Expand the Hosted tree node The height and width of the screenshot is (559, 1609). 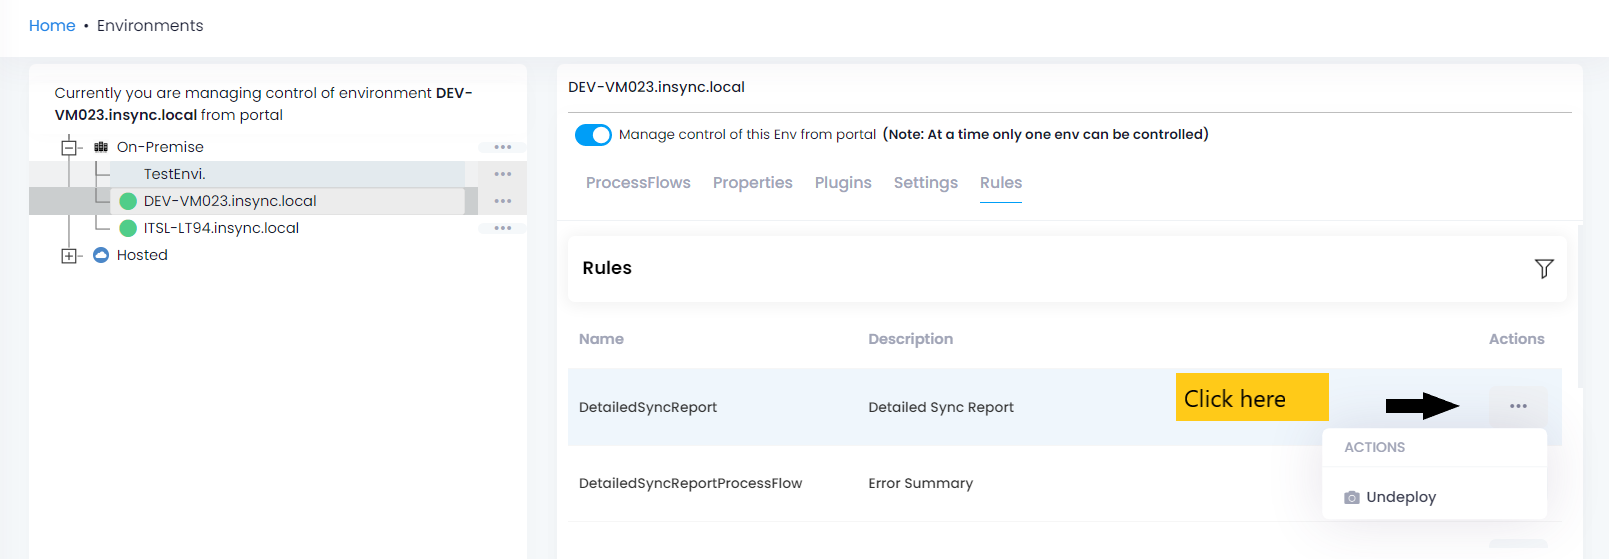coord(69,256)
